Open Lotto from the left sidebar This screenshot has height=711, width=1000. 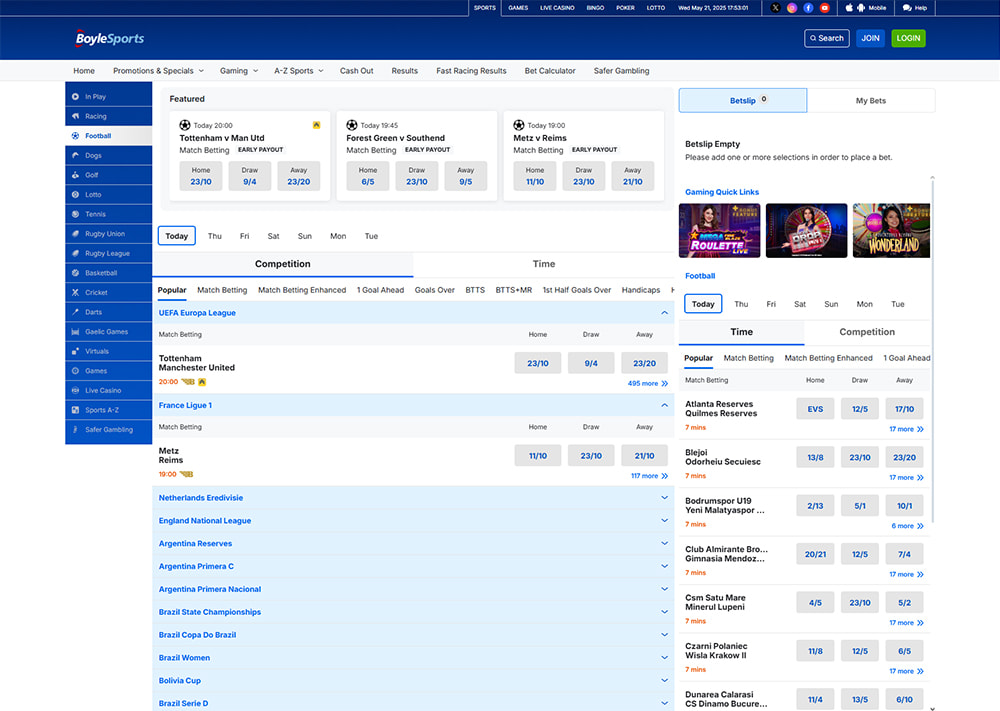point(108,194)
